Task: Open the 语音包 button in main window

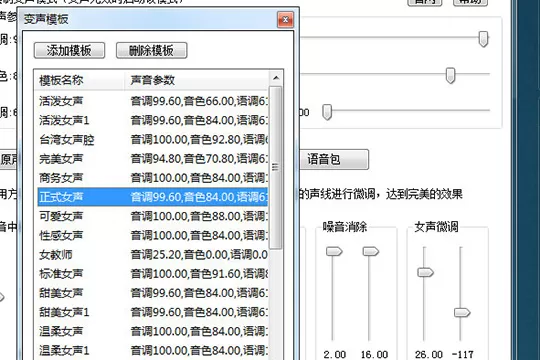Action: [x=333, y=159]
